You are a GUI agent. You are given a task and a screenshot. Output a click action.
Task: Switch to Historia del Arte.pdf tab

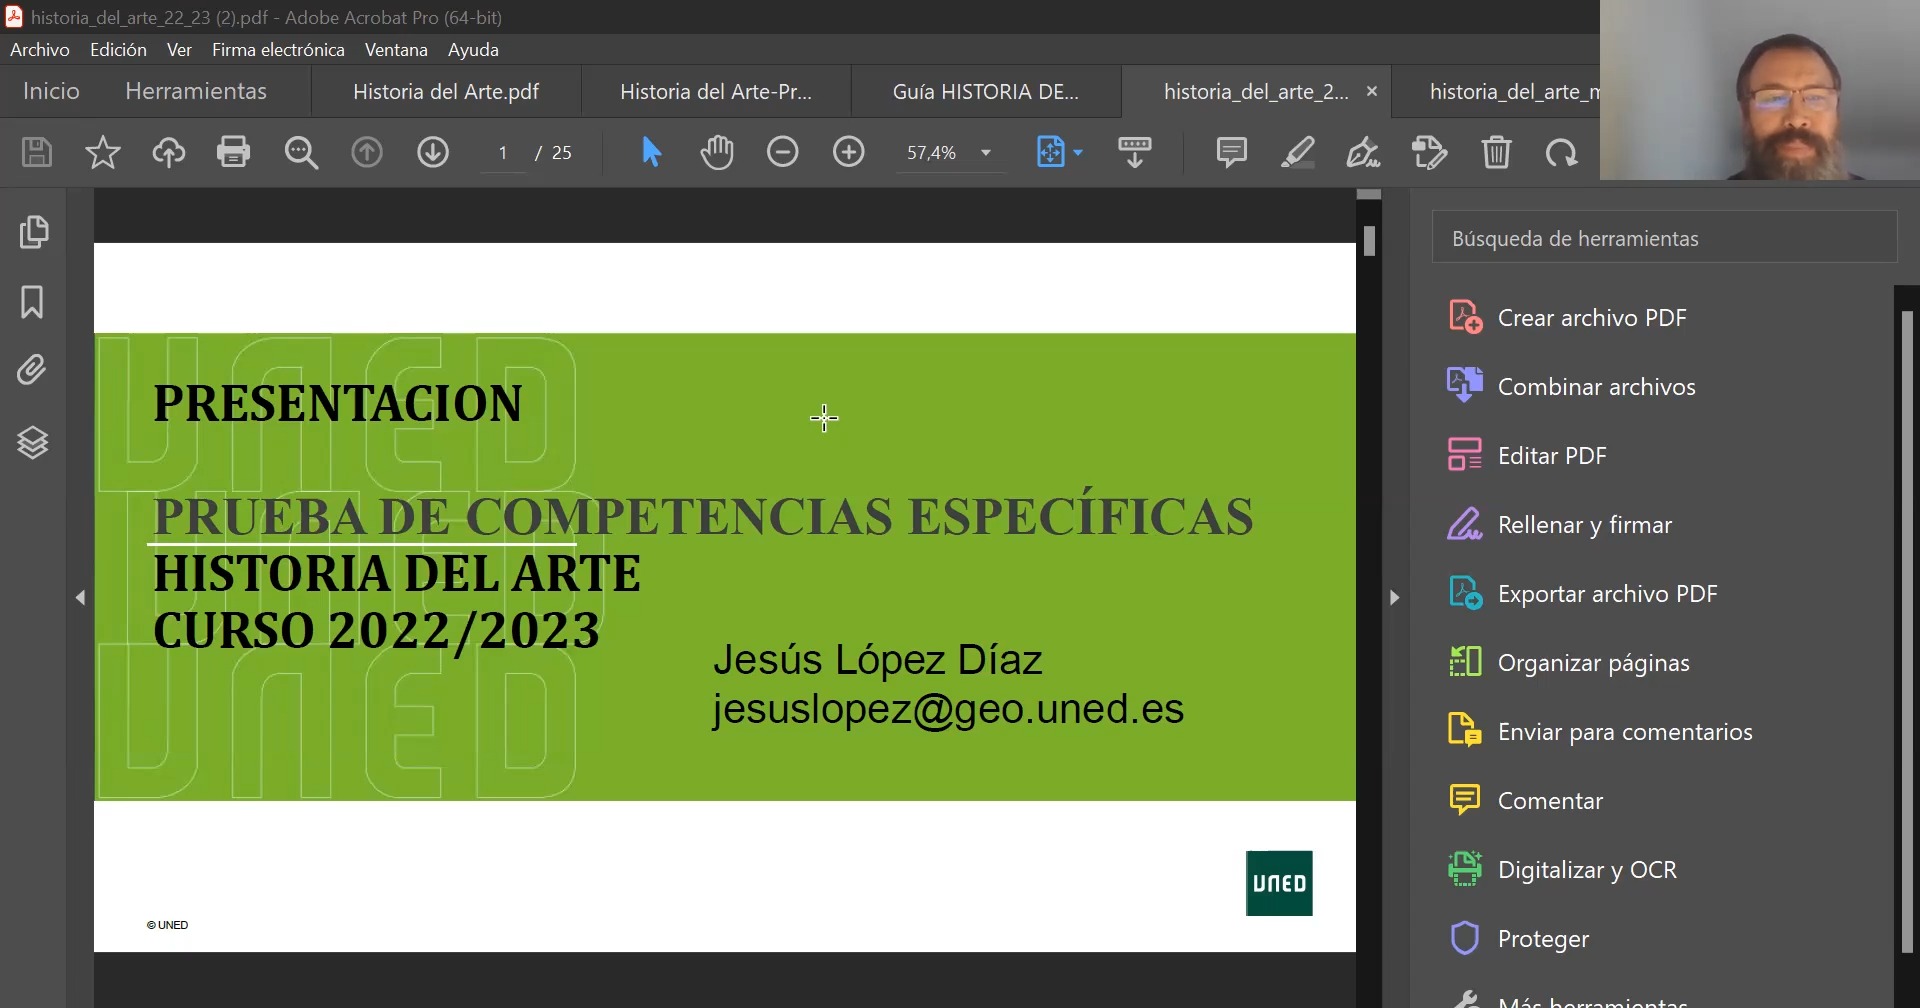tap(446, 92)
